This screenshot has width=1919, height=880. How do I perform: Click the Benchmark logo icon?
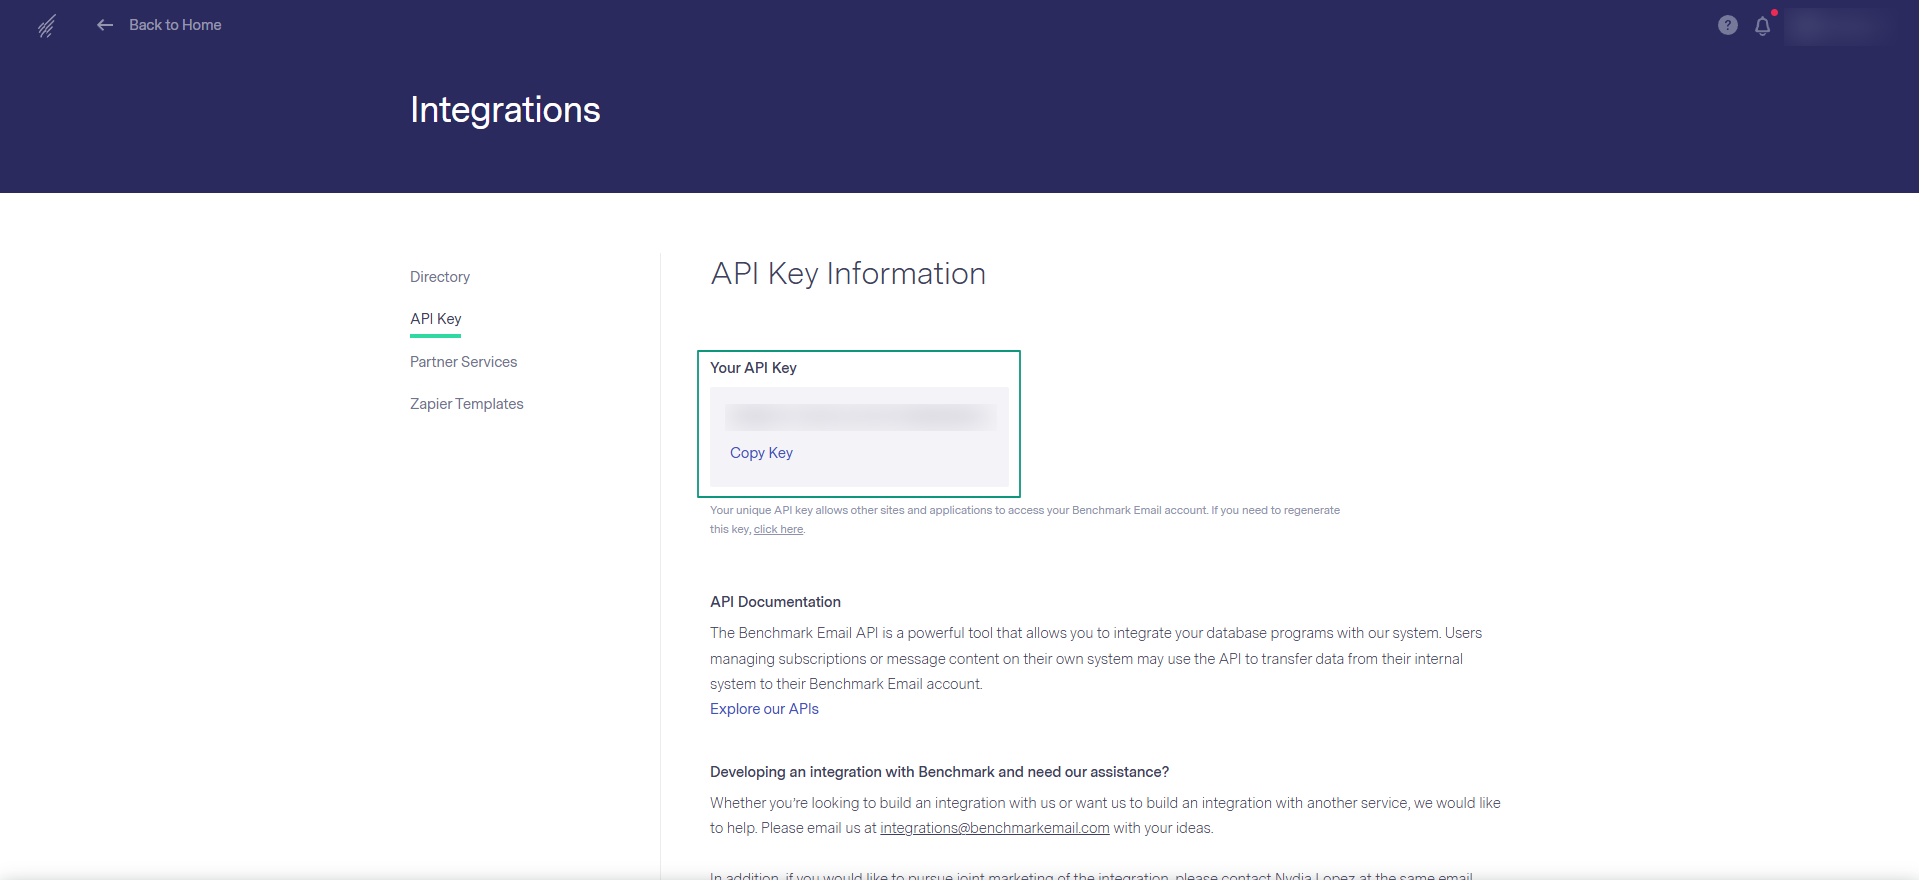click(46, 26)
